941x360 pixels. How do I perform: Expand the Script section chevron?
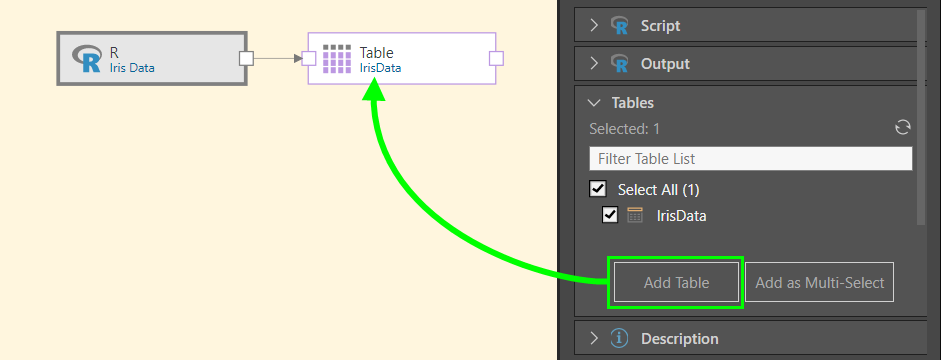(x=594, y=26)
